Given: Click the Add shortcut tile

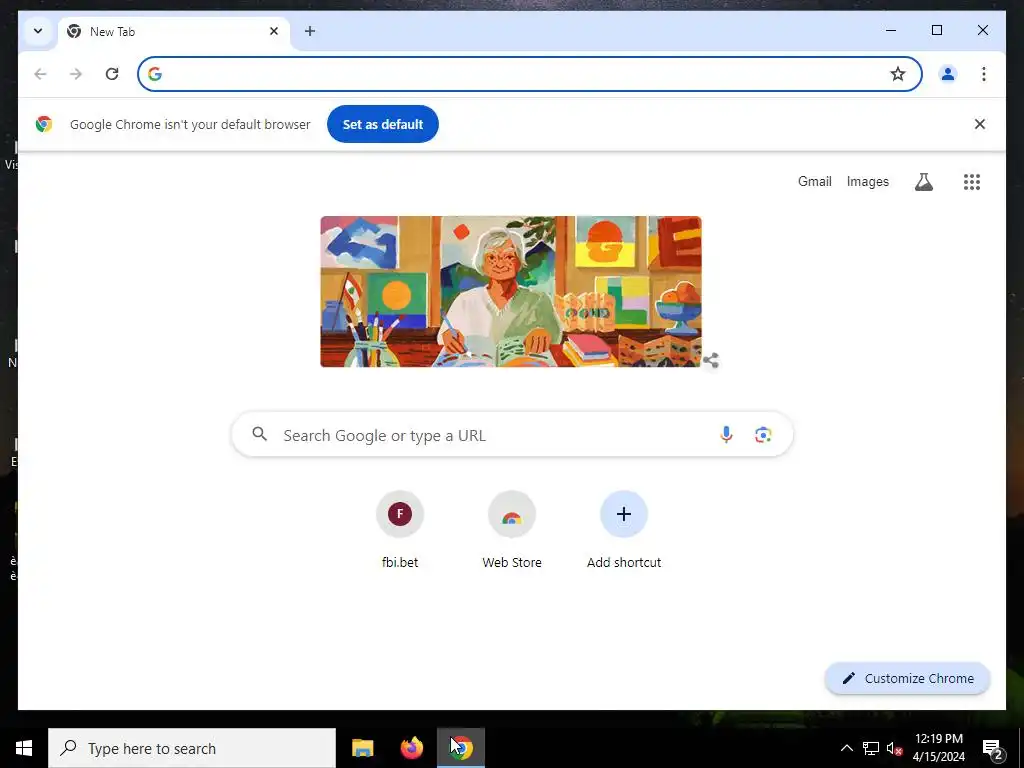Looking at the screenshot, I should click(x=624, y=530).
